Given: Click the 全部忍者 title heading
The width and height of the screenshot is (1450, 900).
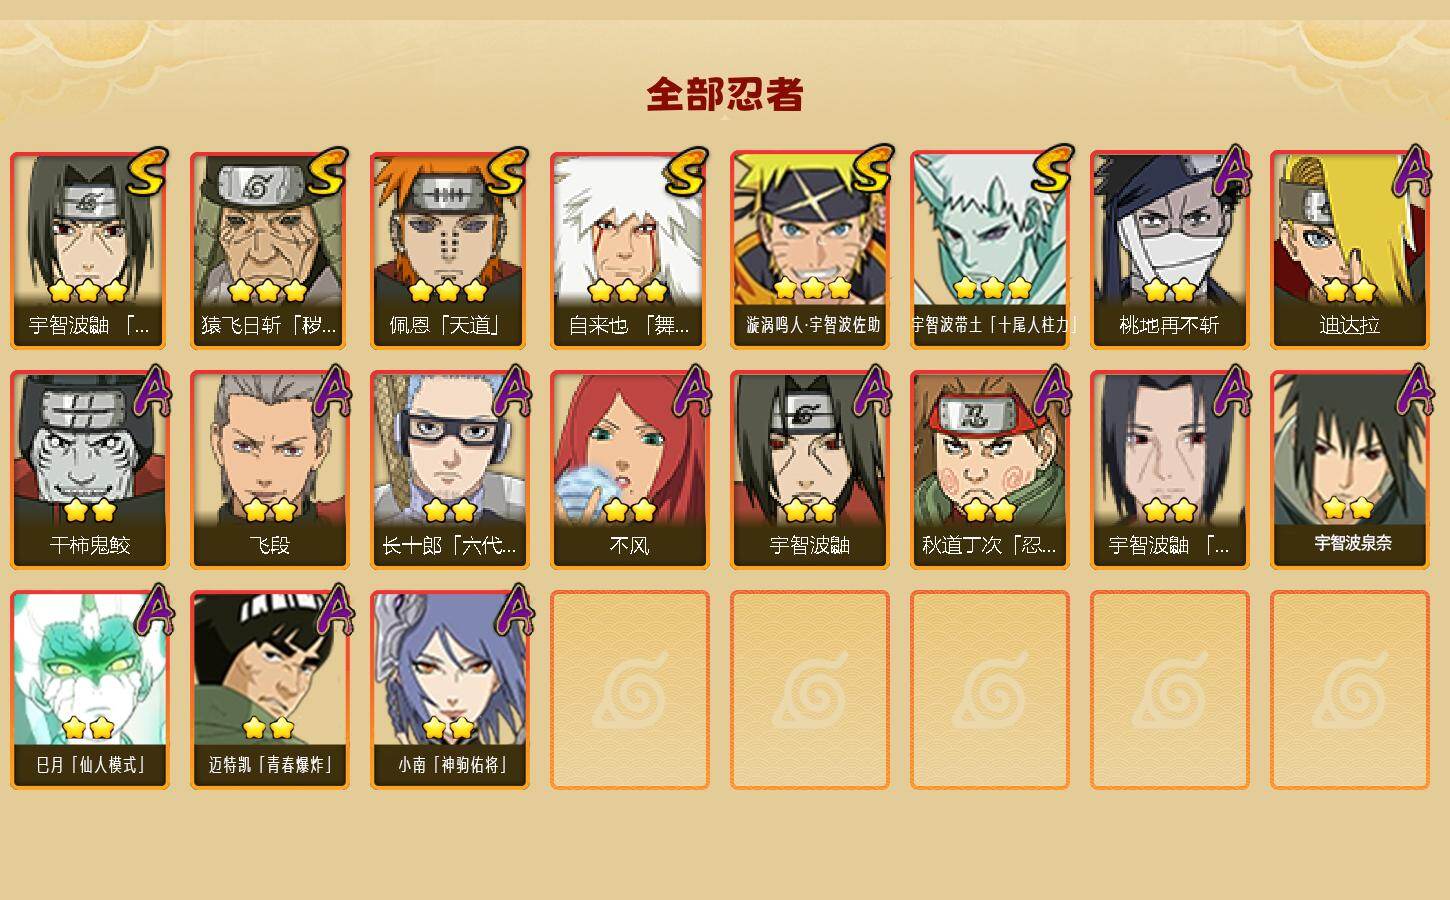Looking at the screenshot, I should 725,94.
